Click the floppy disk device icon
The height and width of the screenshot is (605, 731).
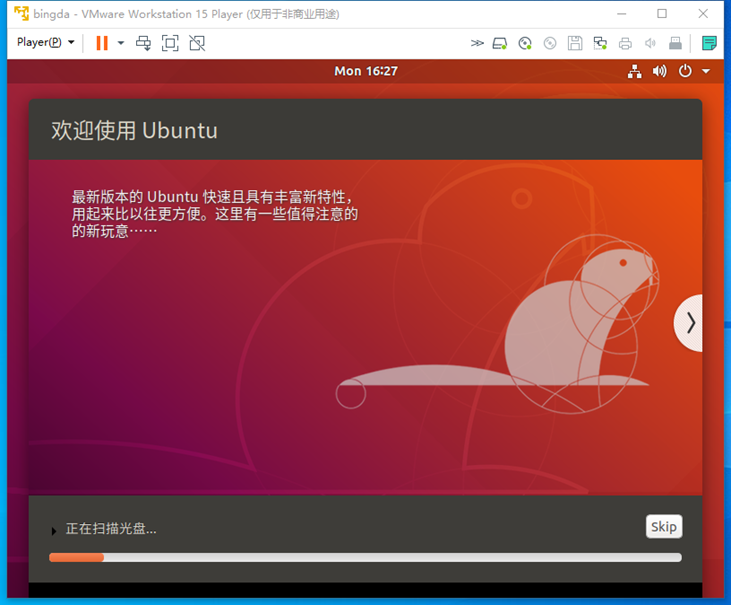click(575, 43)
